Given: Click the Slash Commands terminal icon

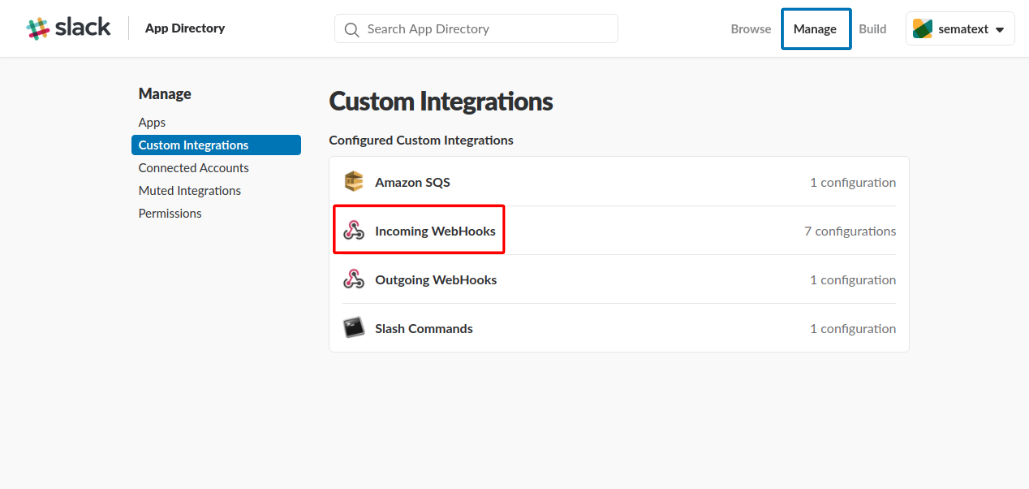Looking at the screenshot, I should tap(354, 328).
